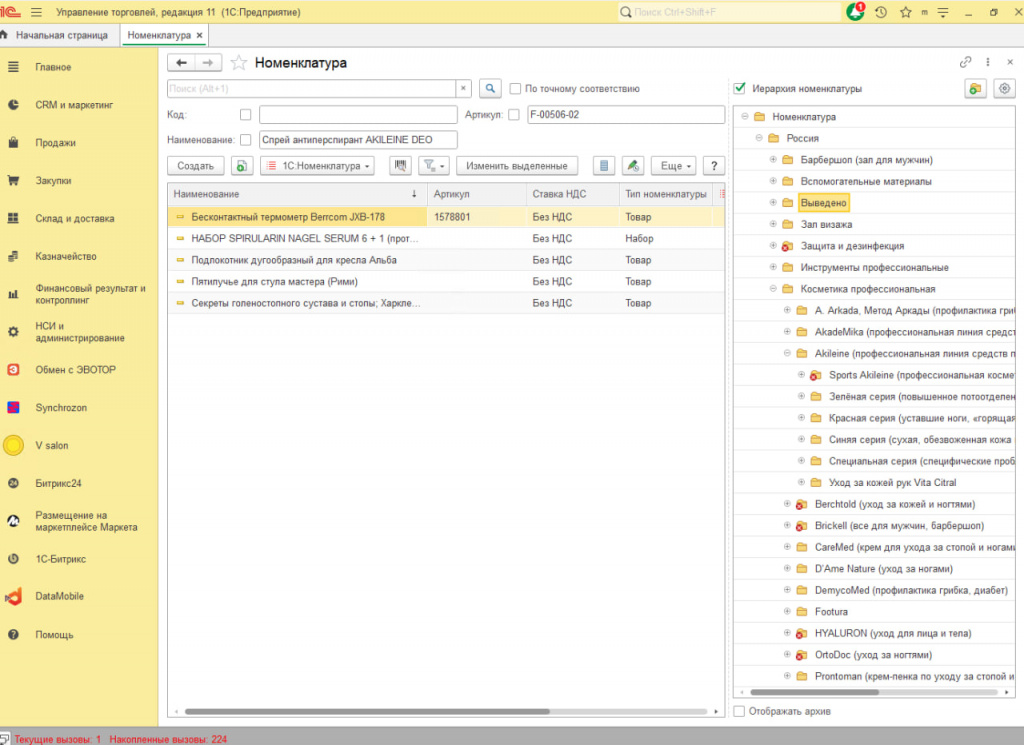Click the back arrow button

tap(182, 63)
